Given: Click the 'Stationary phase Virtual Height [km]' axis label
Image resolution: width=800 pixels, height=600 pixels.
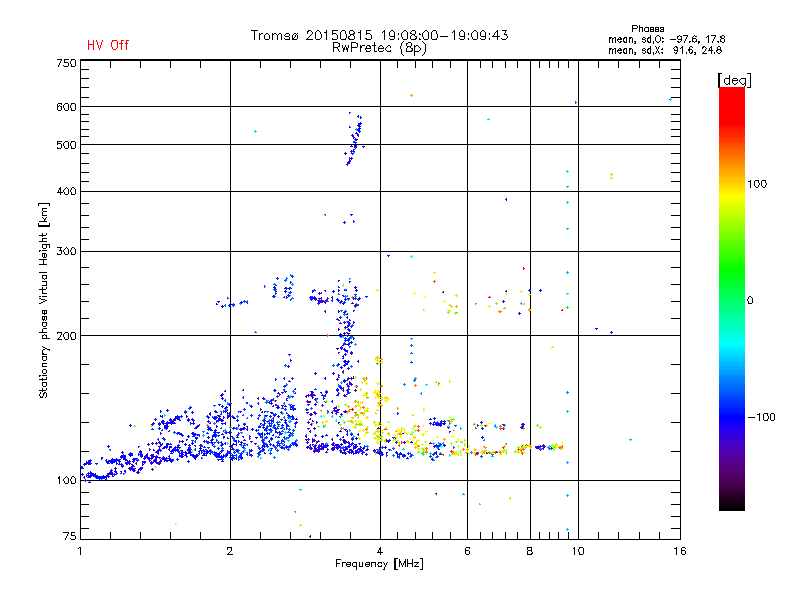Looking at the screenshot, I should click(x=44, y=300).
